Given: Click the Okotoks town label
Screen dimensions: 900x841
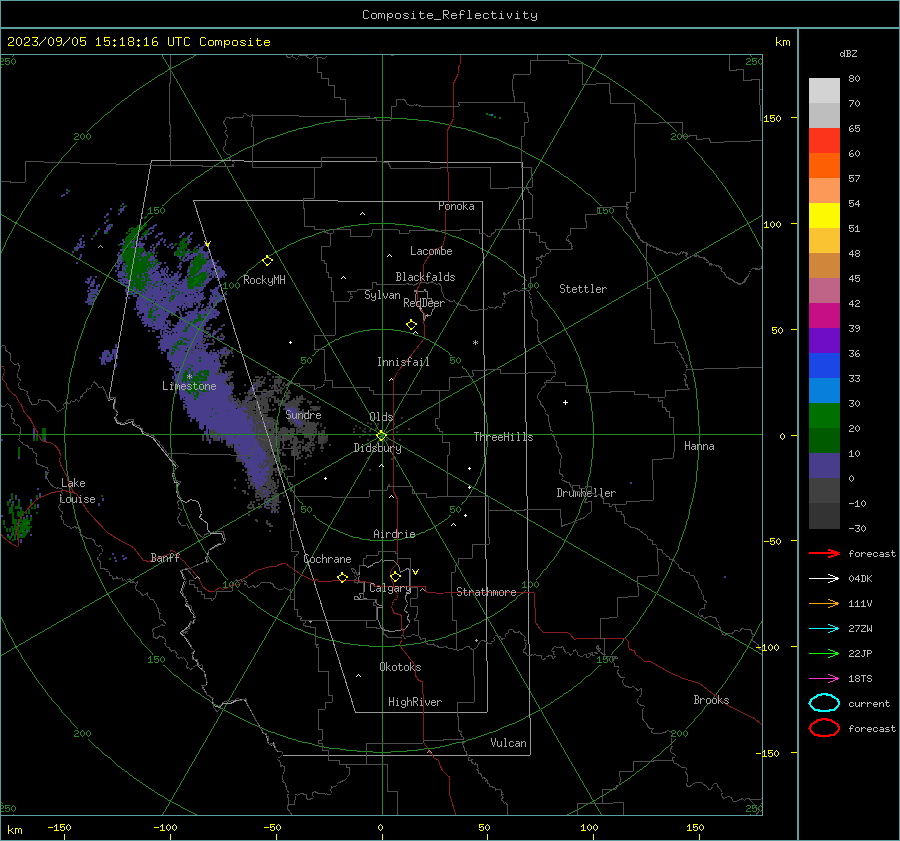Looking at the screenshot, I should coord(400,667).
